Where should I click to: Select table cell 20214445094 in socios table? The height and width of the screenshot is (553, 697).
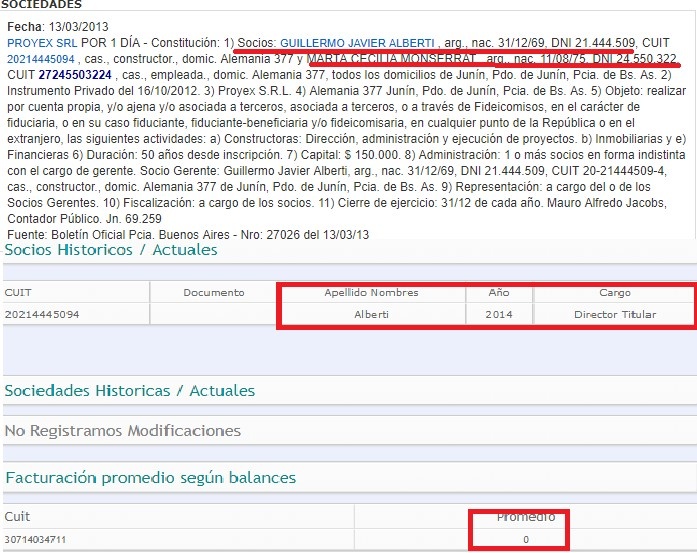pos(42,314)
